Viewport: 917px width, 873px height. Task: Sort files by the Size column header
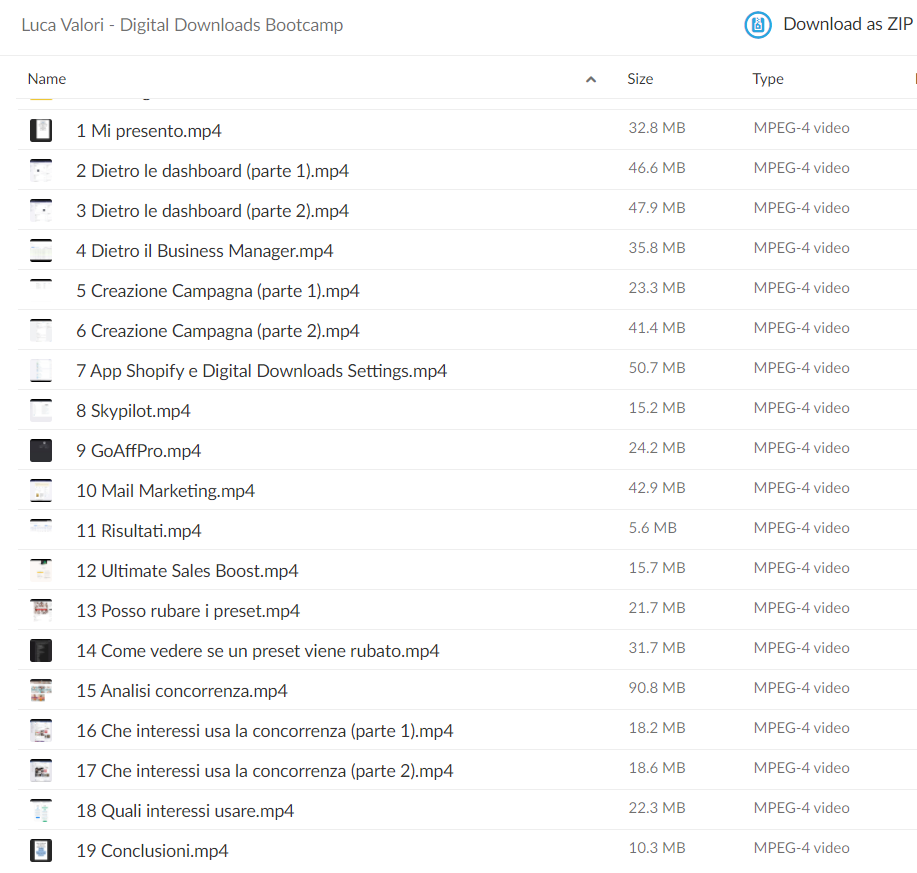click(640, 79)
